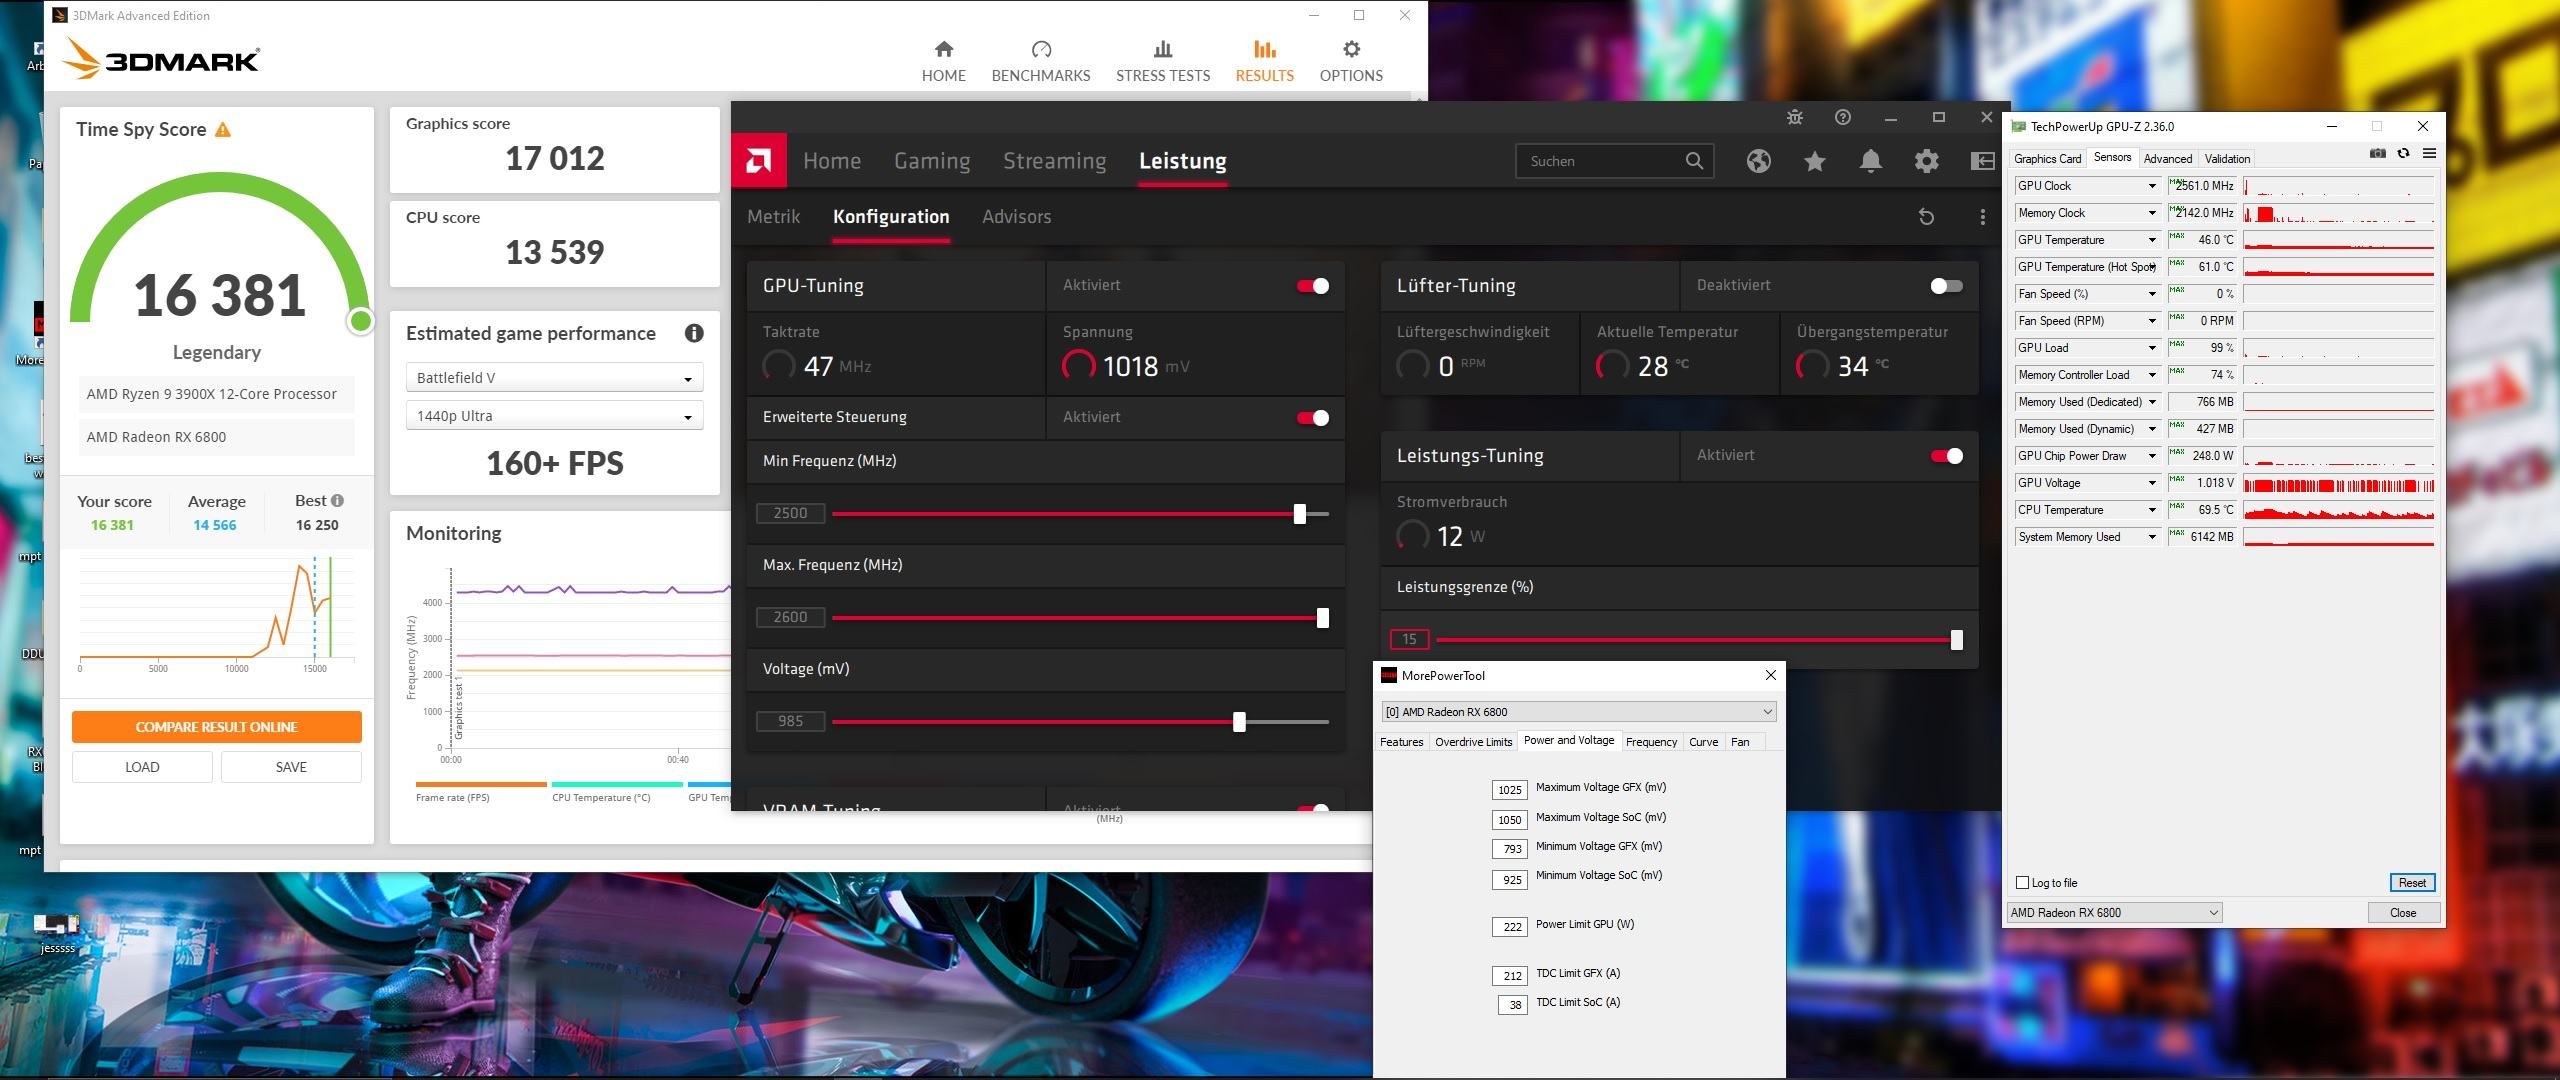This screenshot has height=1080, width=2560.
Task: Open the HOME tab in 3DMark
Action: tap(943, 61)
